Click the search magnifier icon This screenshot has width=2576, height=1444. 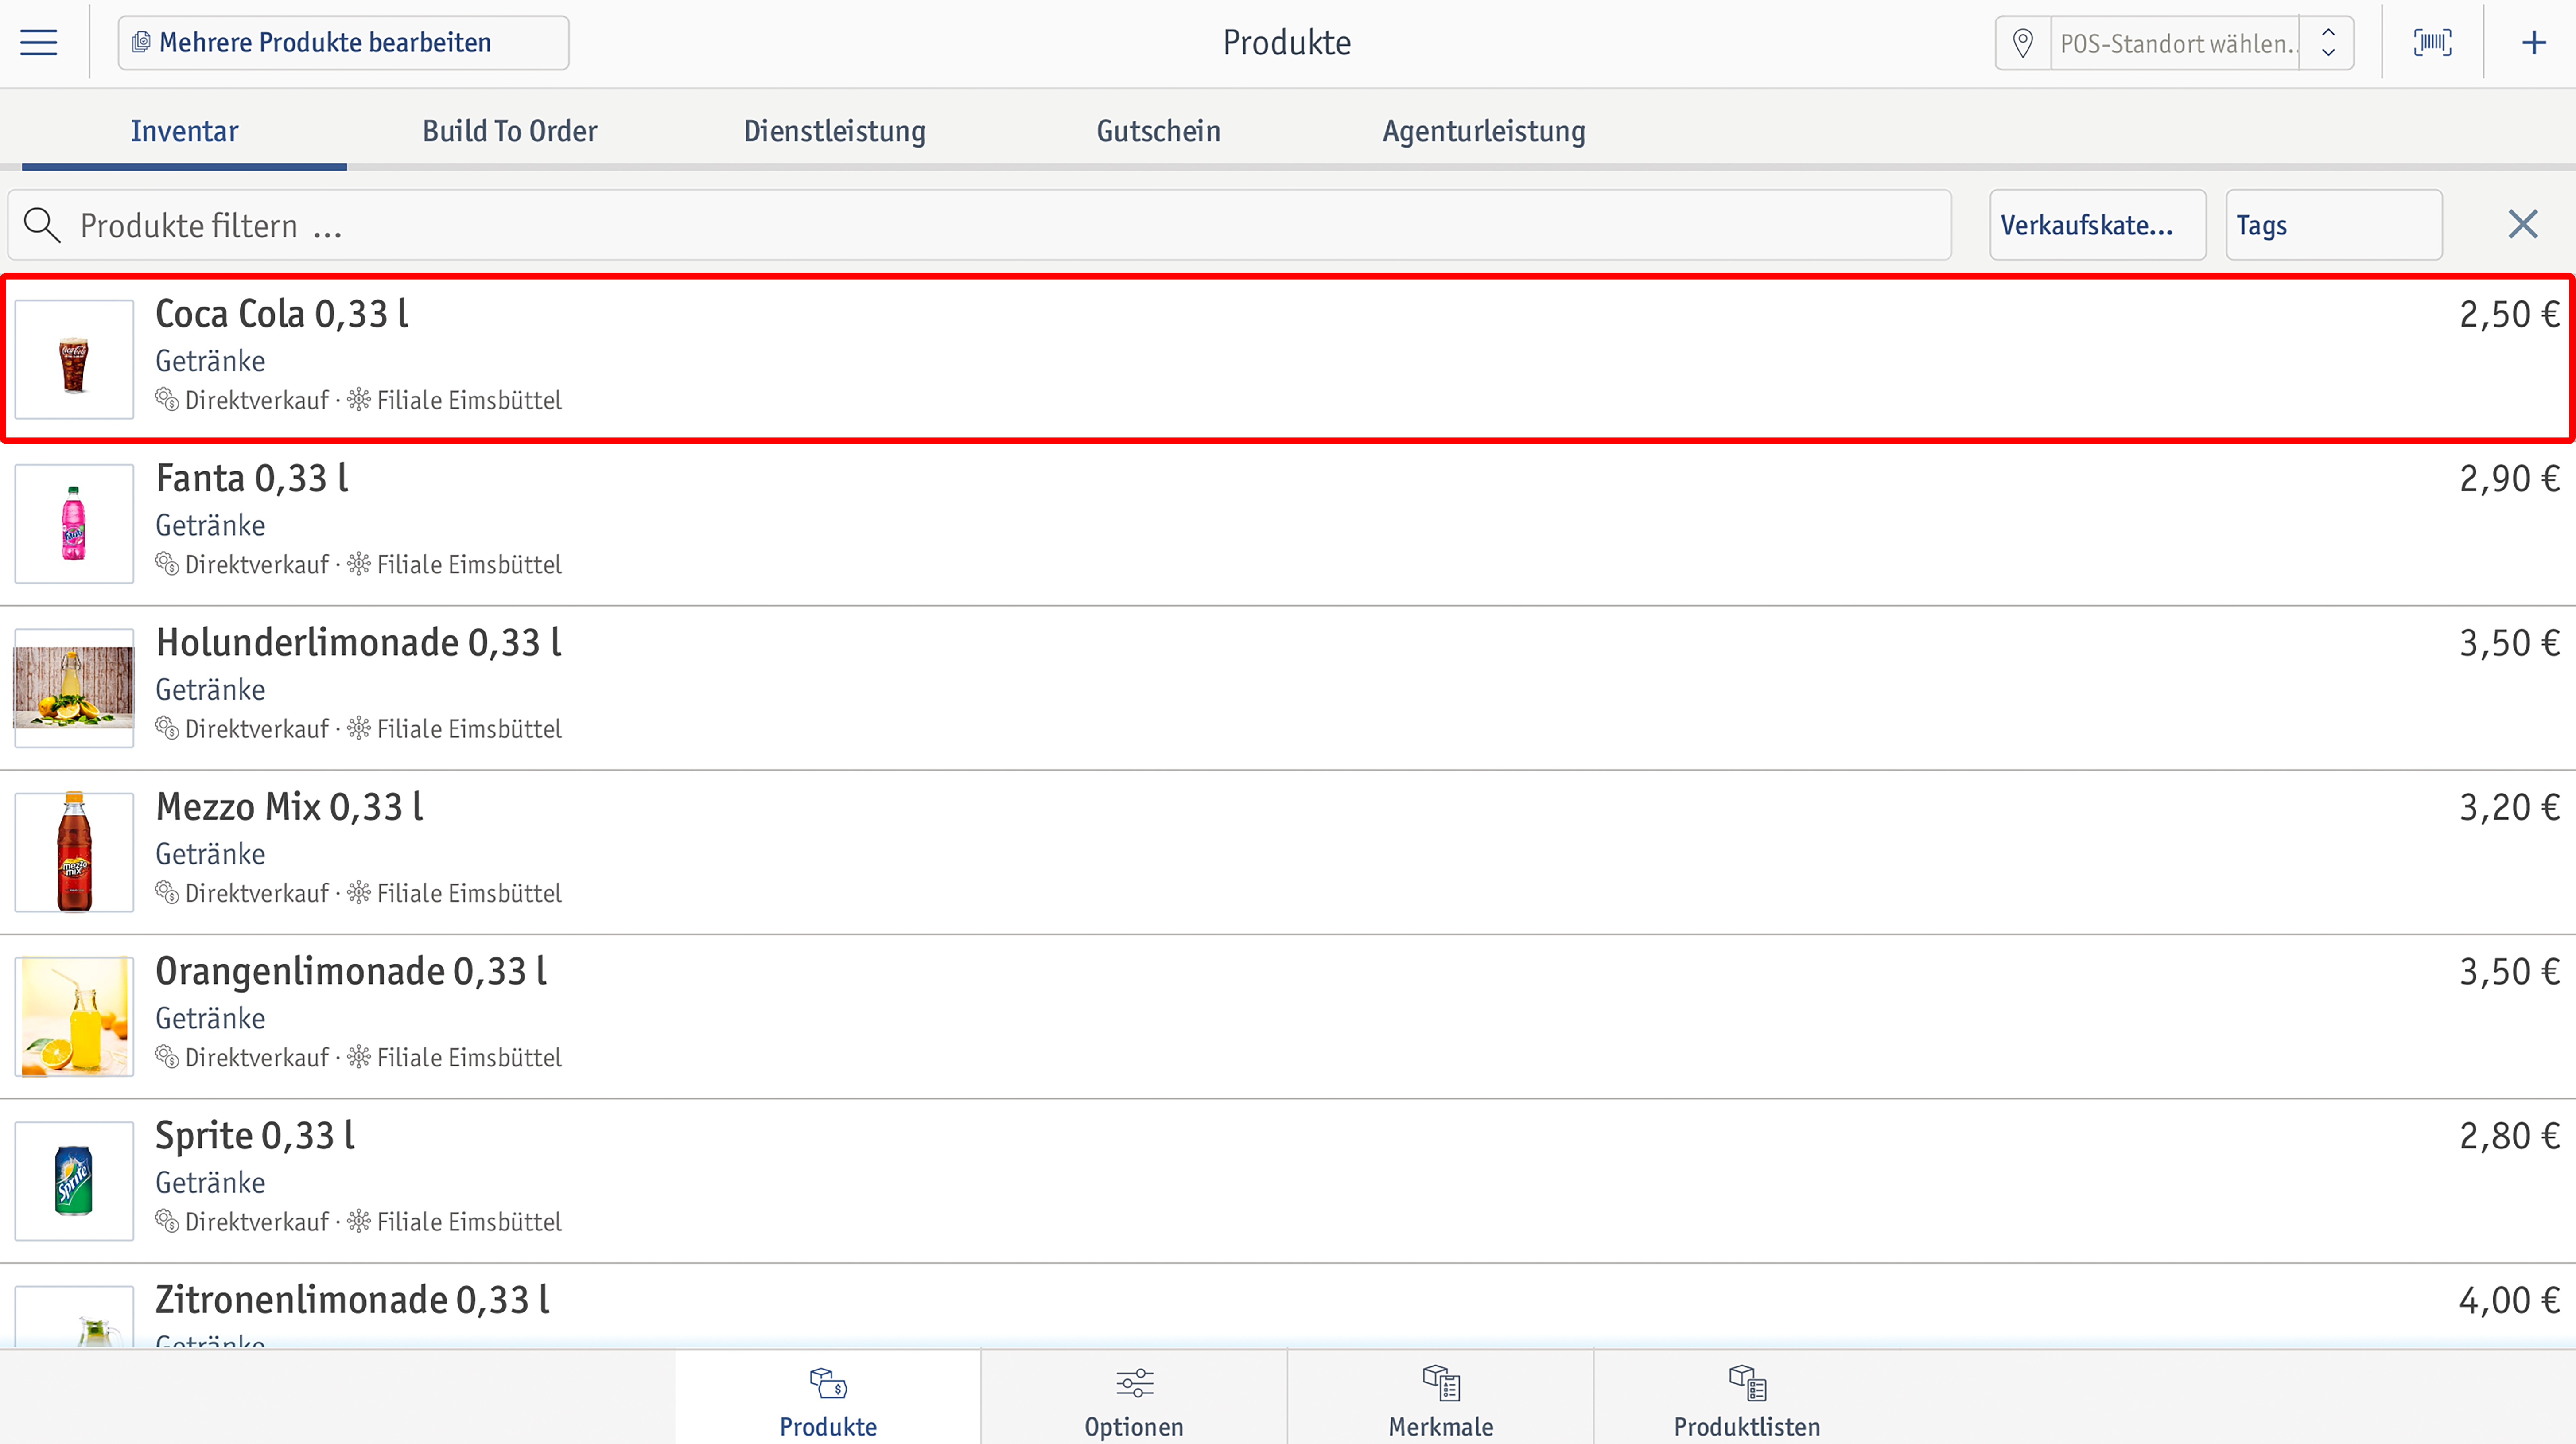(42, 225)
